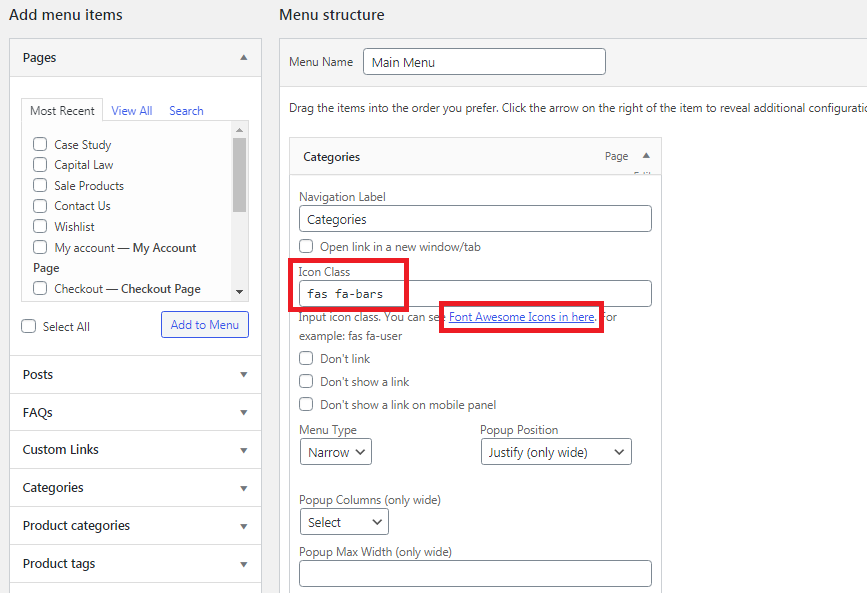Open the Menu Type dropdown
The image size is (867, 593).
click(335, 452)
